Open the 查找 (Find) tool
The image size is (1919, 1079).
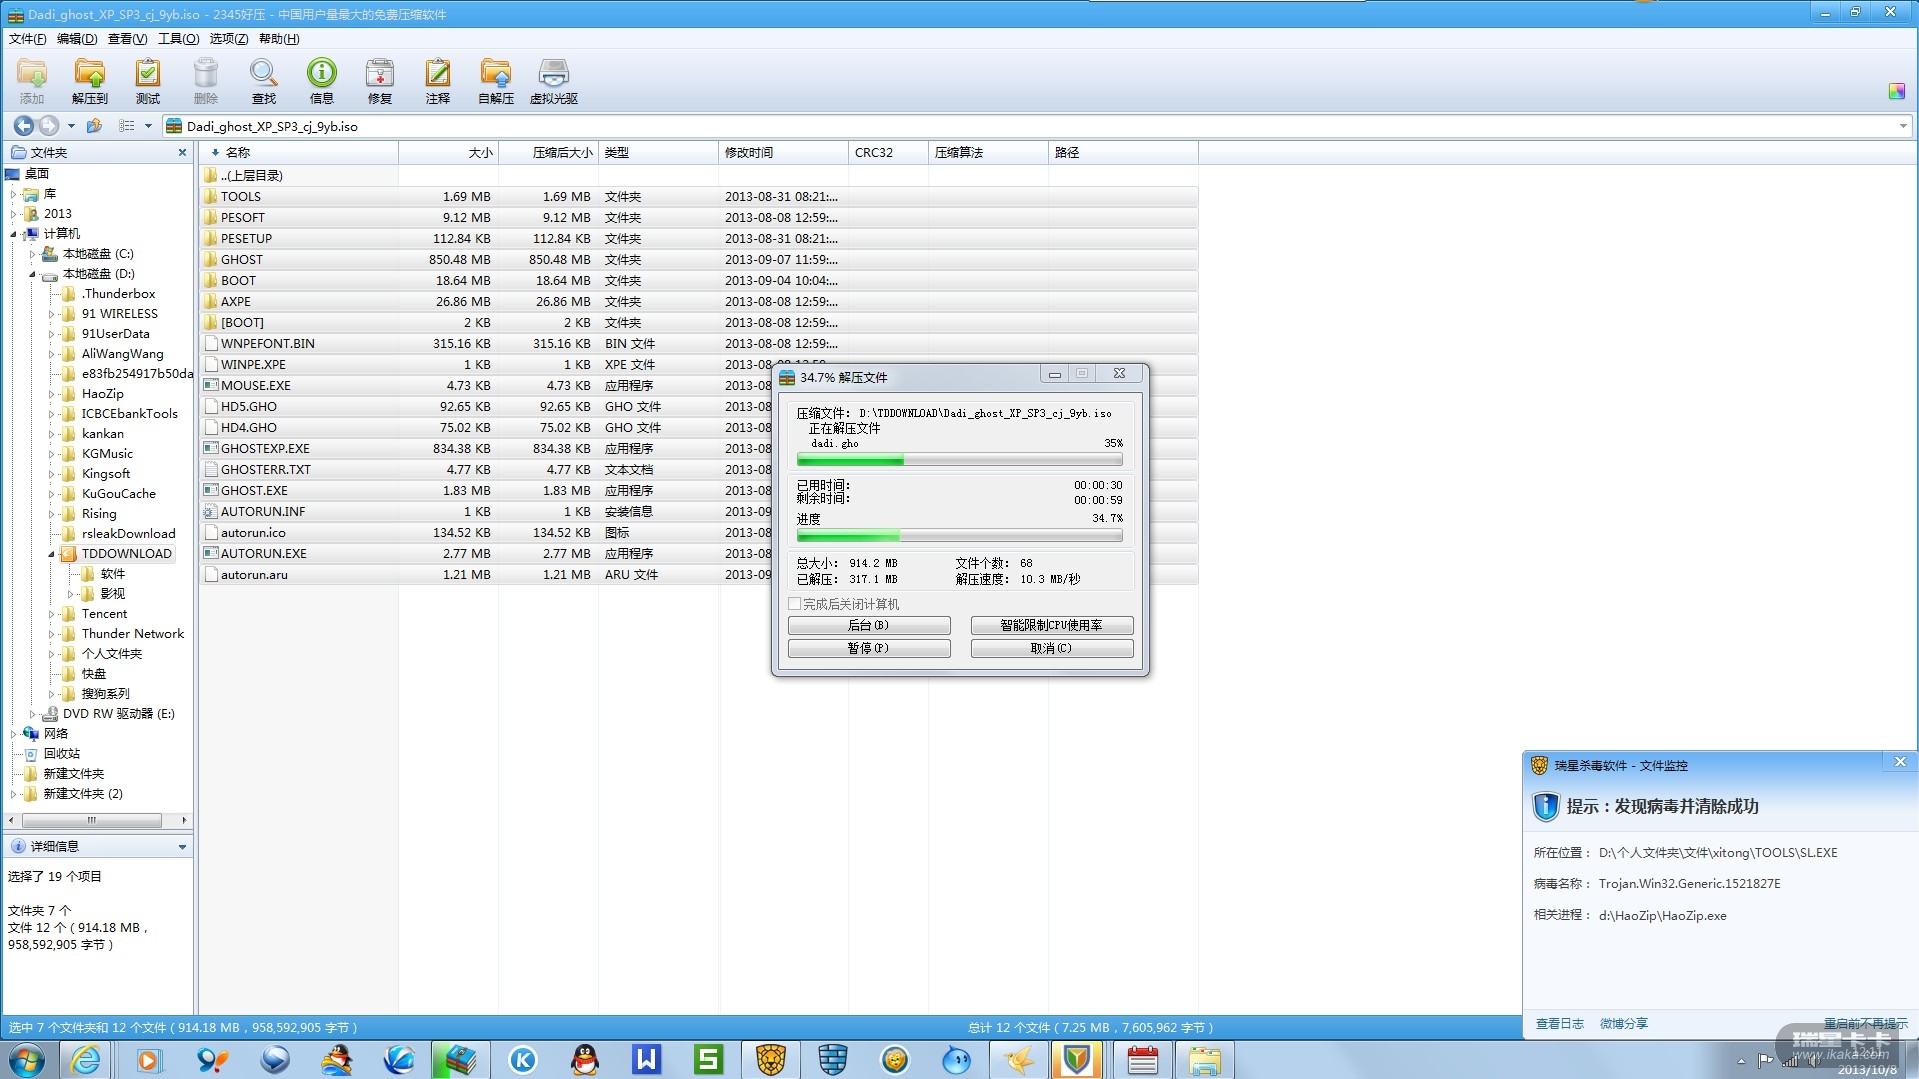pos(263,80)
